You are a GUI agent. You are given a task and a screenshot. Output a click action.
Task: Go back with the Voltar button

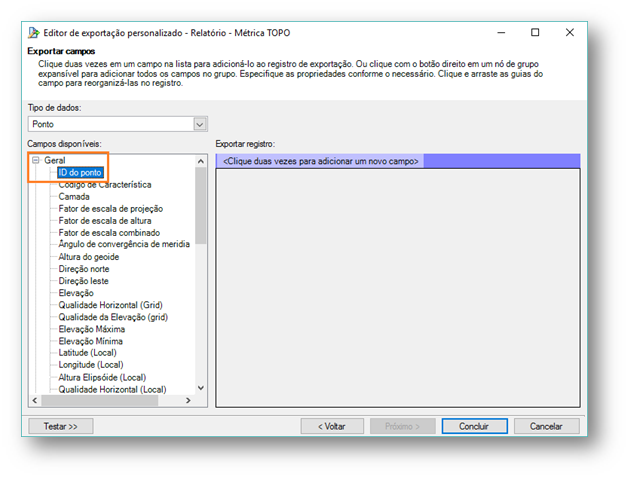coord(332,426)
